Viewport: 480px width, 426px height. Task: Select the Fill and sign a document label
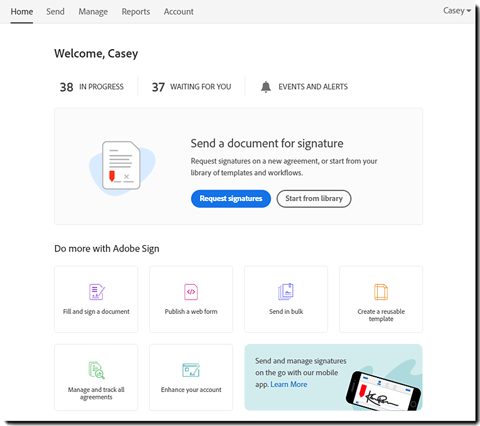96,312
